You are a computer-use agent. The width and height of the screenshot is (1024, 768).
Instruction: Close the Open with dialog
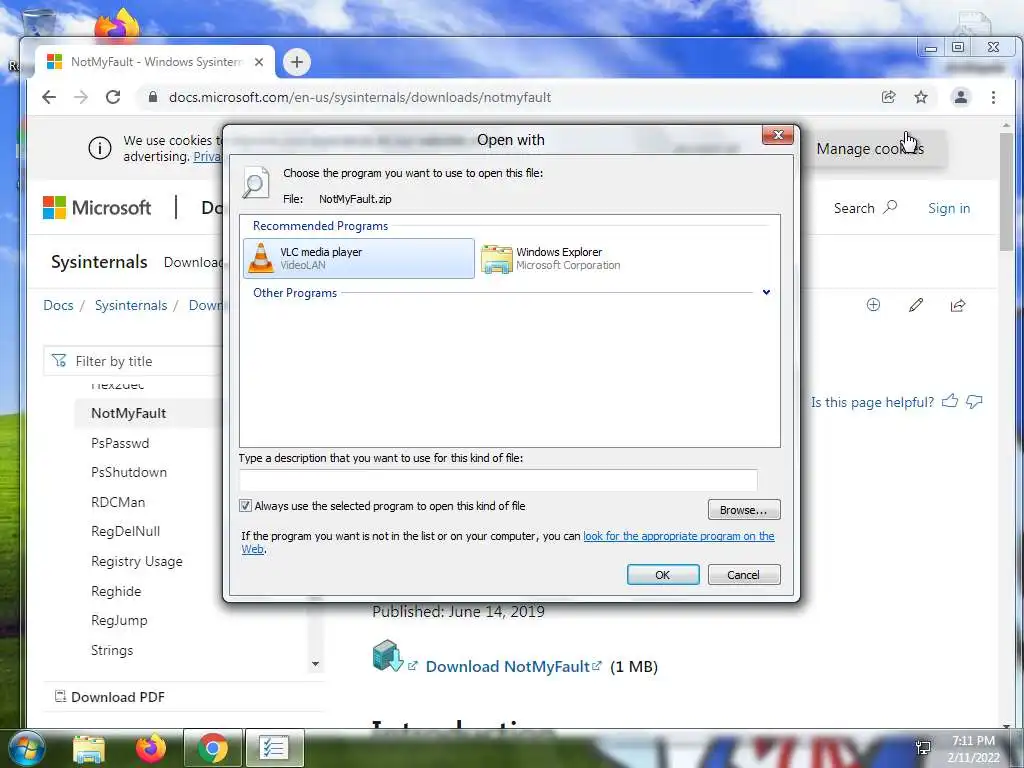click(778, 135)
